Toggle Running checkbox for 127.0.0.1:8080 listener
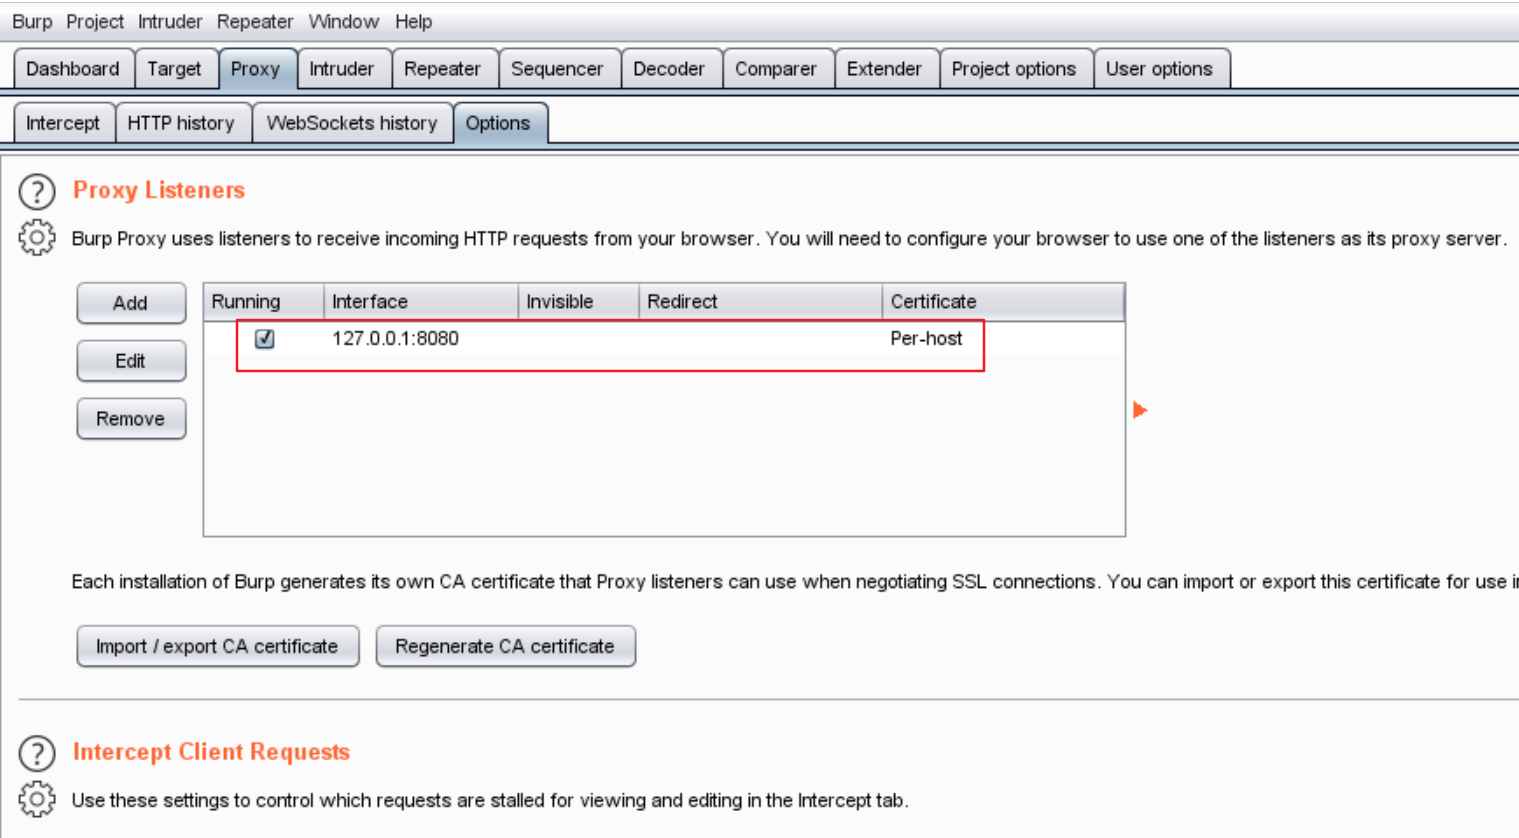 point(265,339)
